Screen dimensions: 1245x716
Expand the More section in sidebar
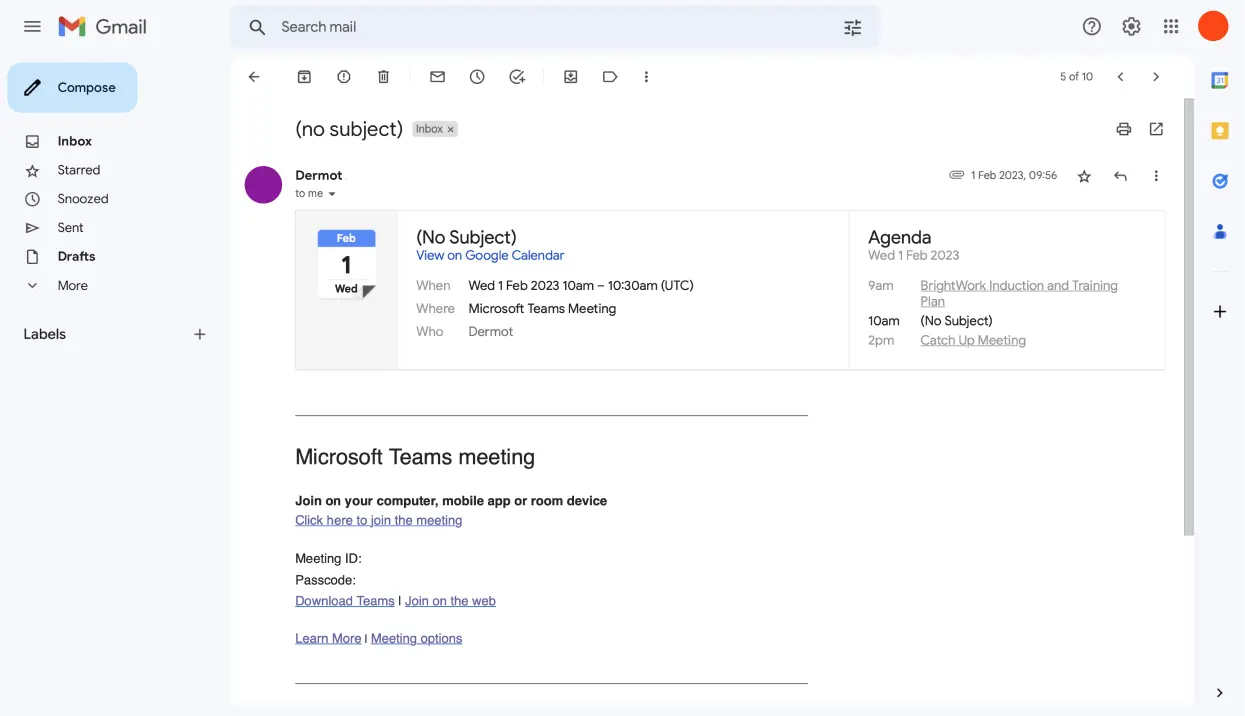[x=72, y=285]
